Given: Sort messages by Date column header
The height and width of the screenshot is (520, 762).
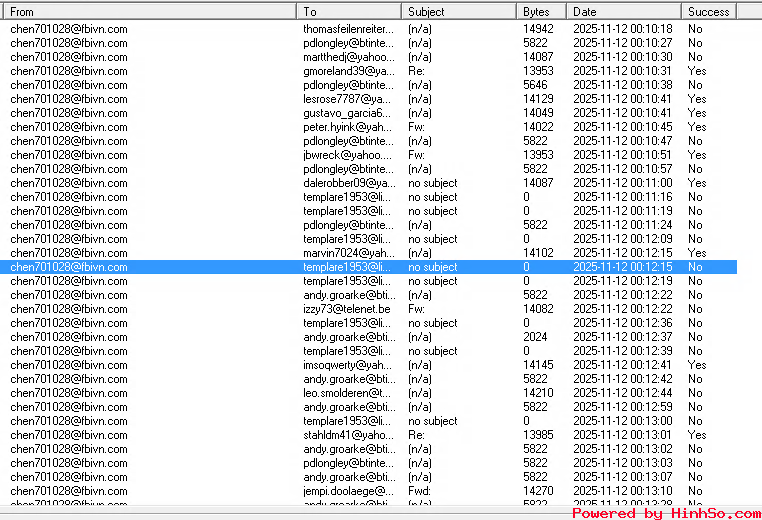Looking at the screenshot, I should pos(624,11).
